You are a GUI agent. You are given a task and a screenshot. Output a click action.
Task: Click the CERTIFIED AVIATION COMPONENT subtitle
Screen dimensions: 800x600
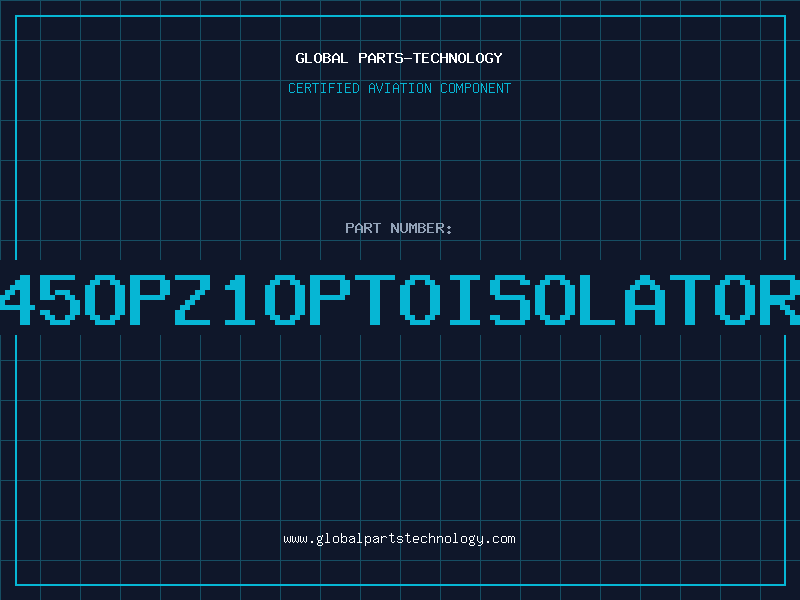[399, 88]
